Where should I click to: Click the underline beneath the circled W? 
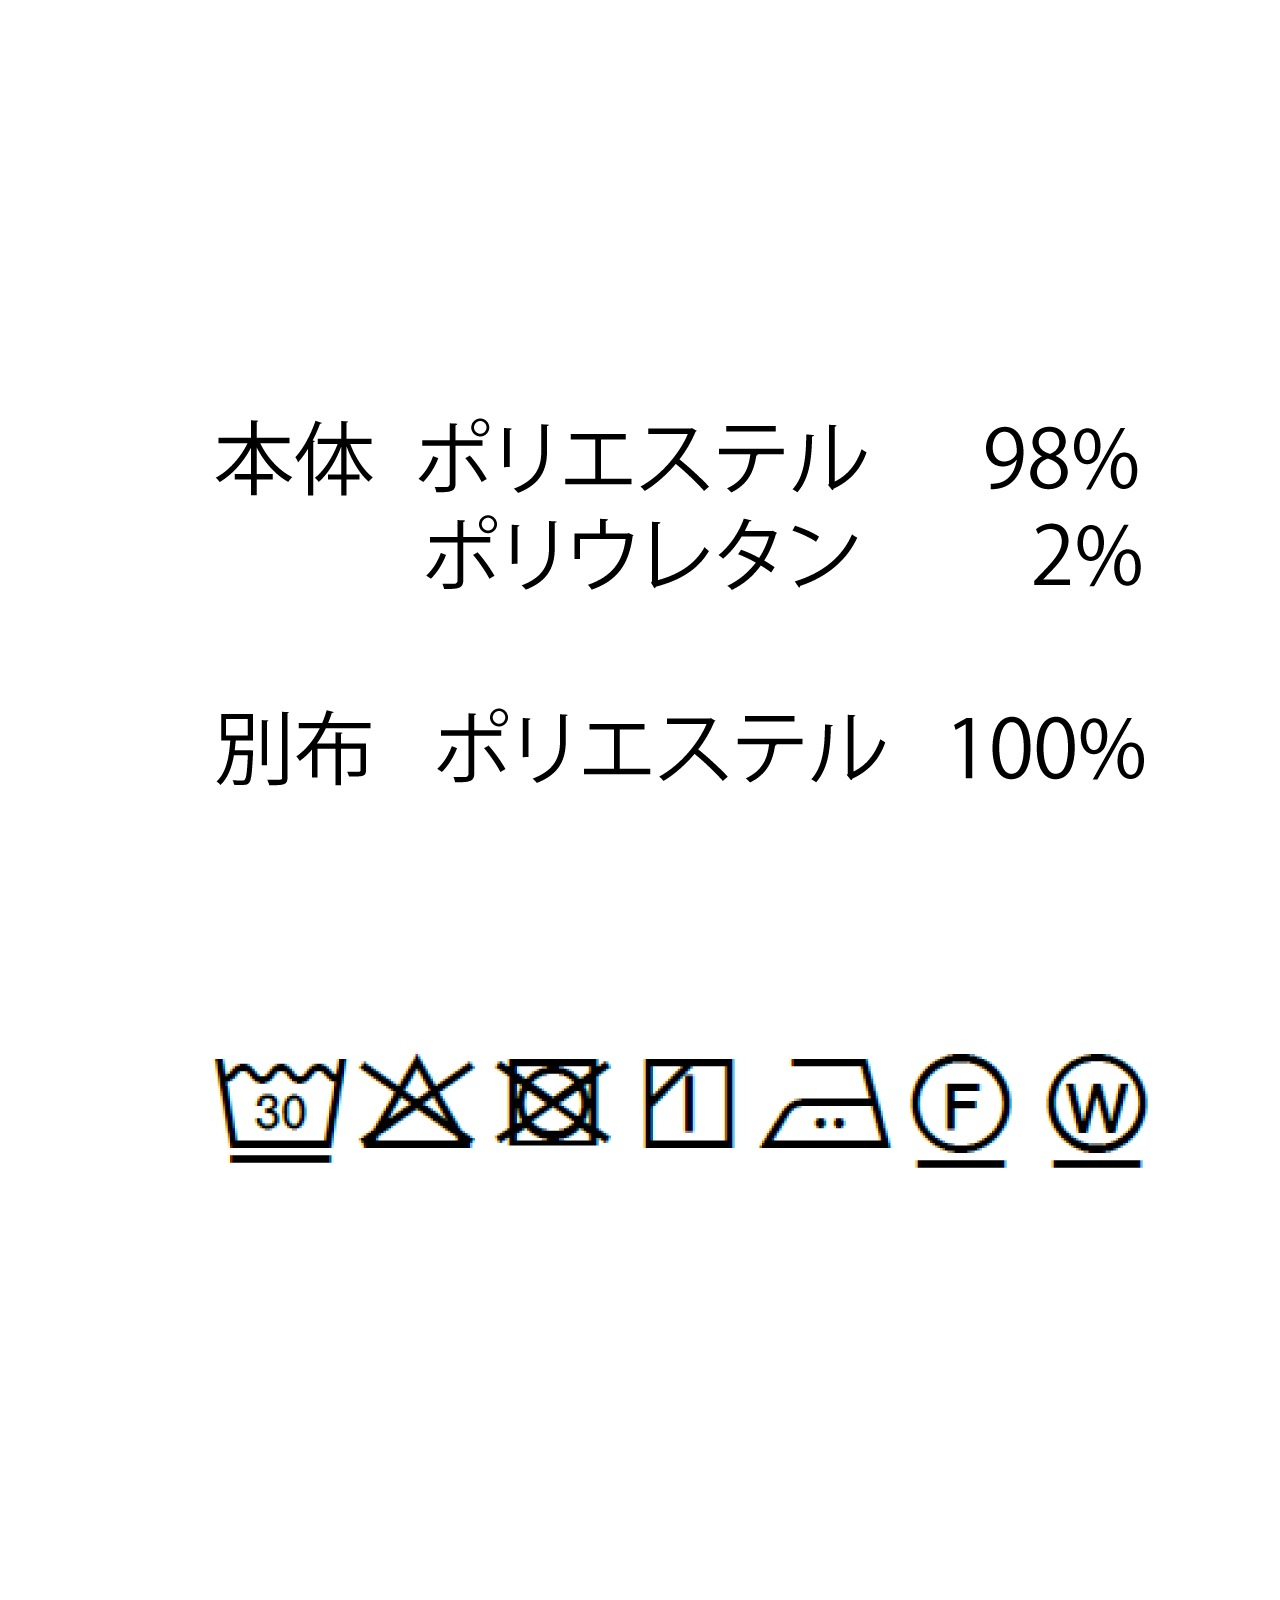coord(1097,1163)
